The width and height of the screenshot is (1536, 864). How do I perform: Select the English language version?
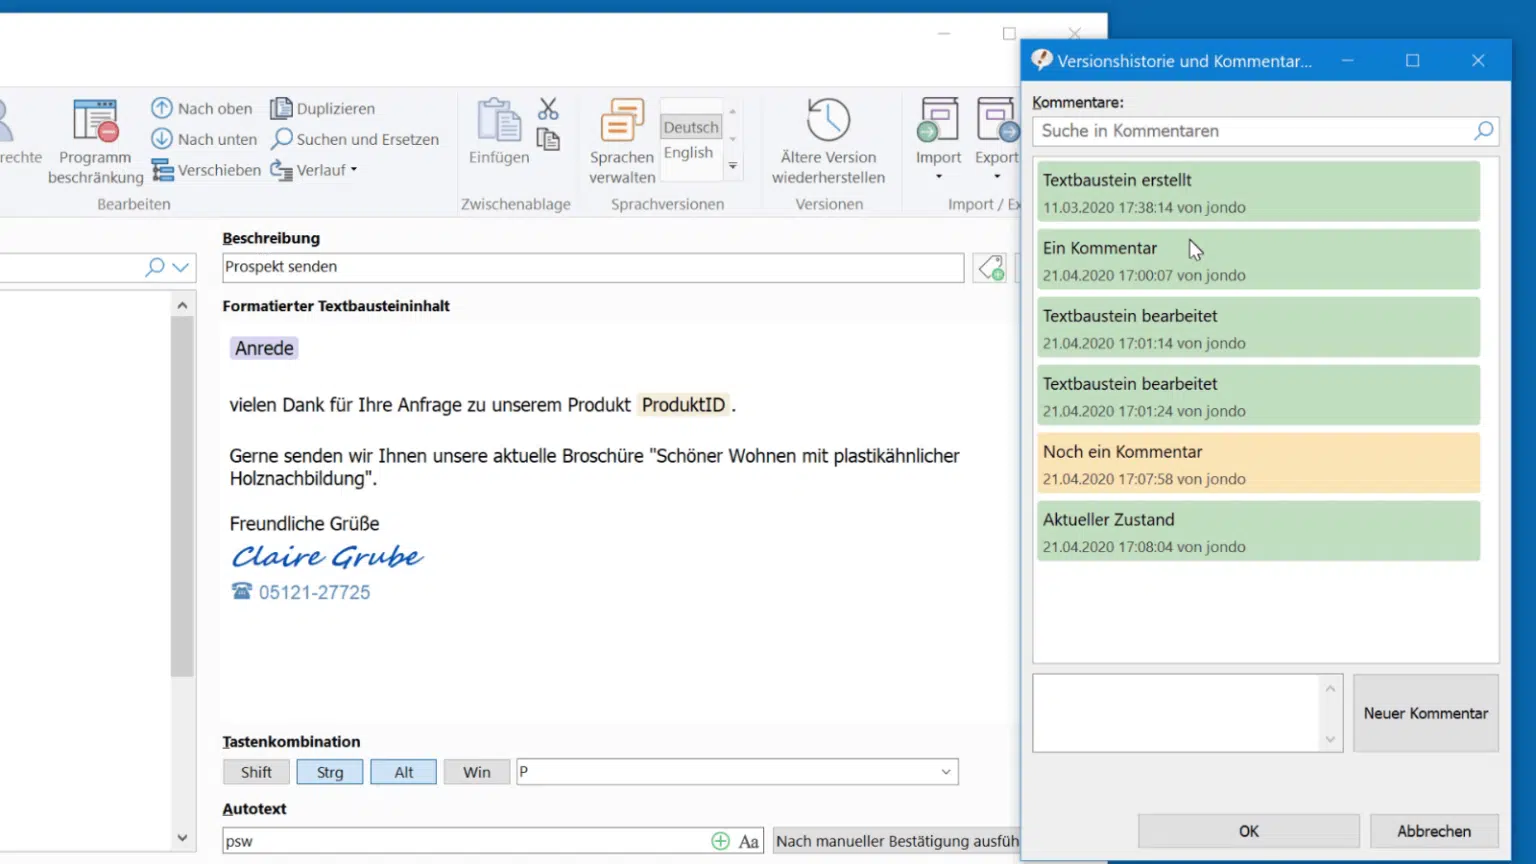689,153
